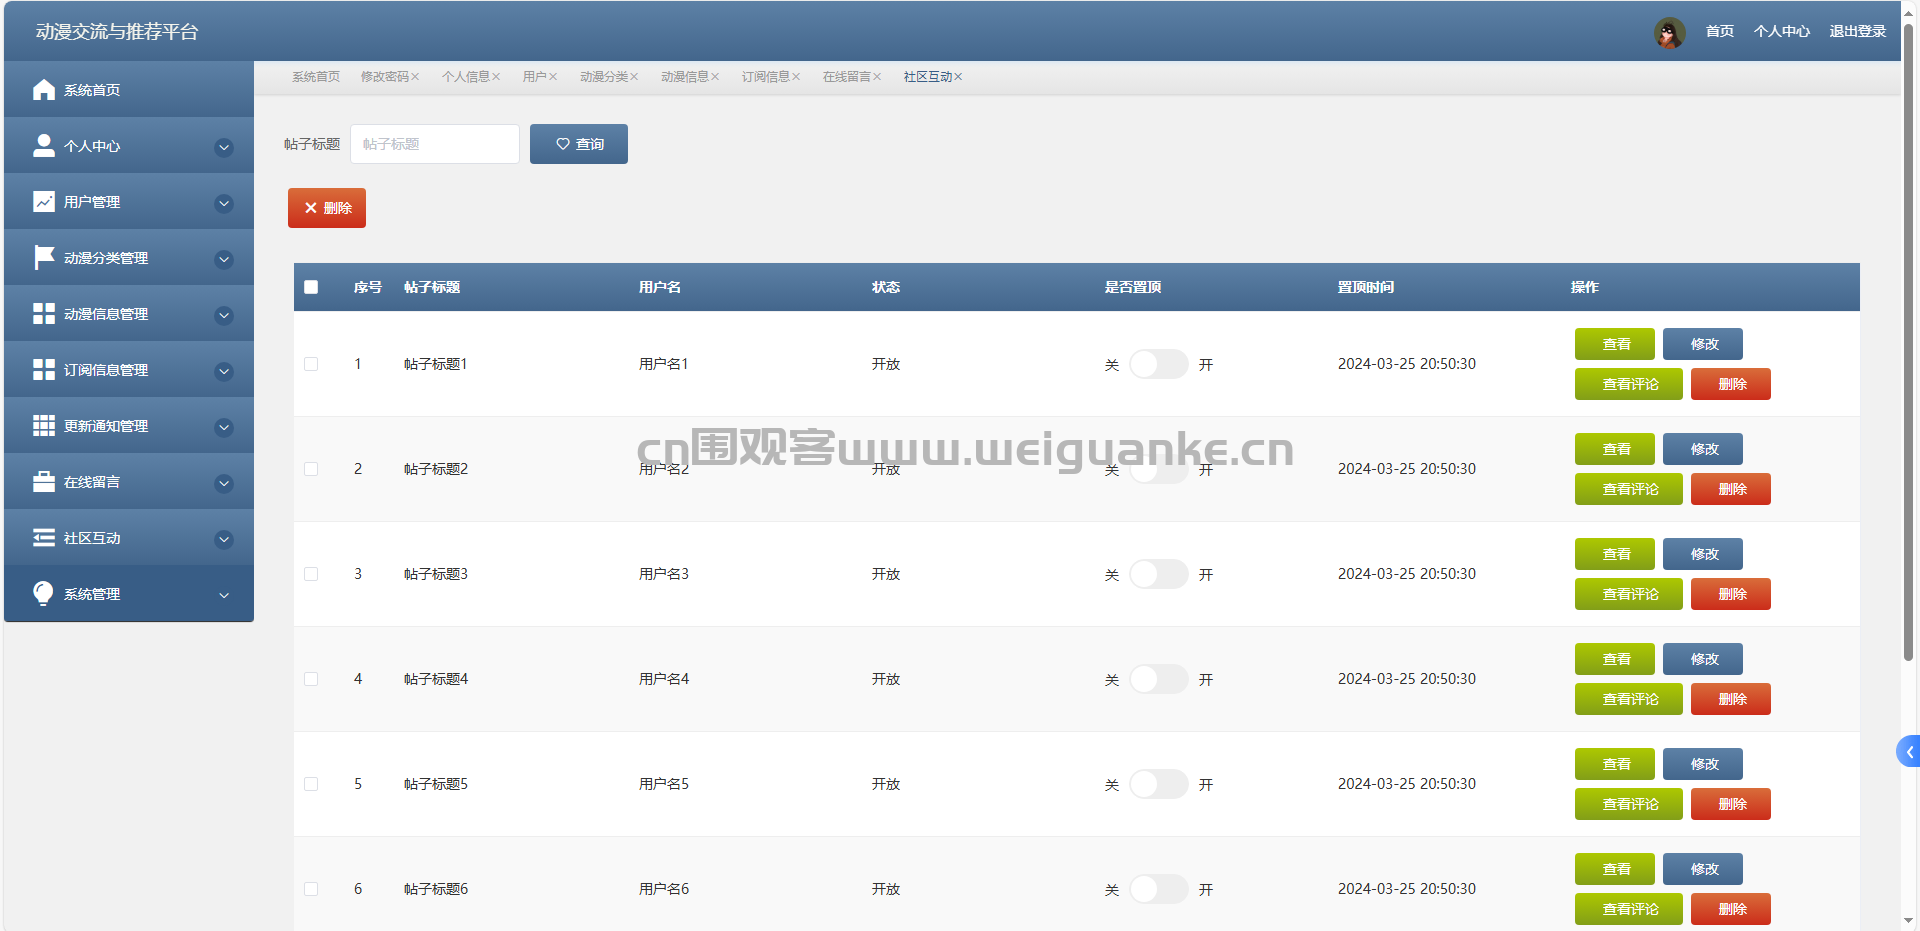Viewport: 1920px width, 931px height.
Task: Expand the 用户管理 menu chevron
Action: point(224,203)
